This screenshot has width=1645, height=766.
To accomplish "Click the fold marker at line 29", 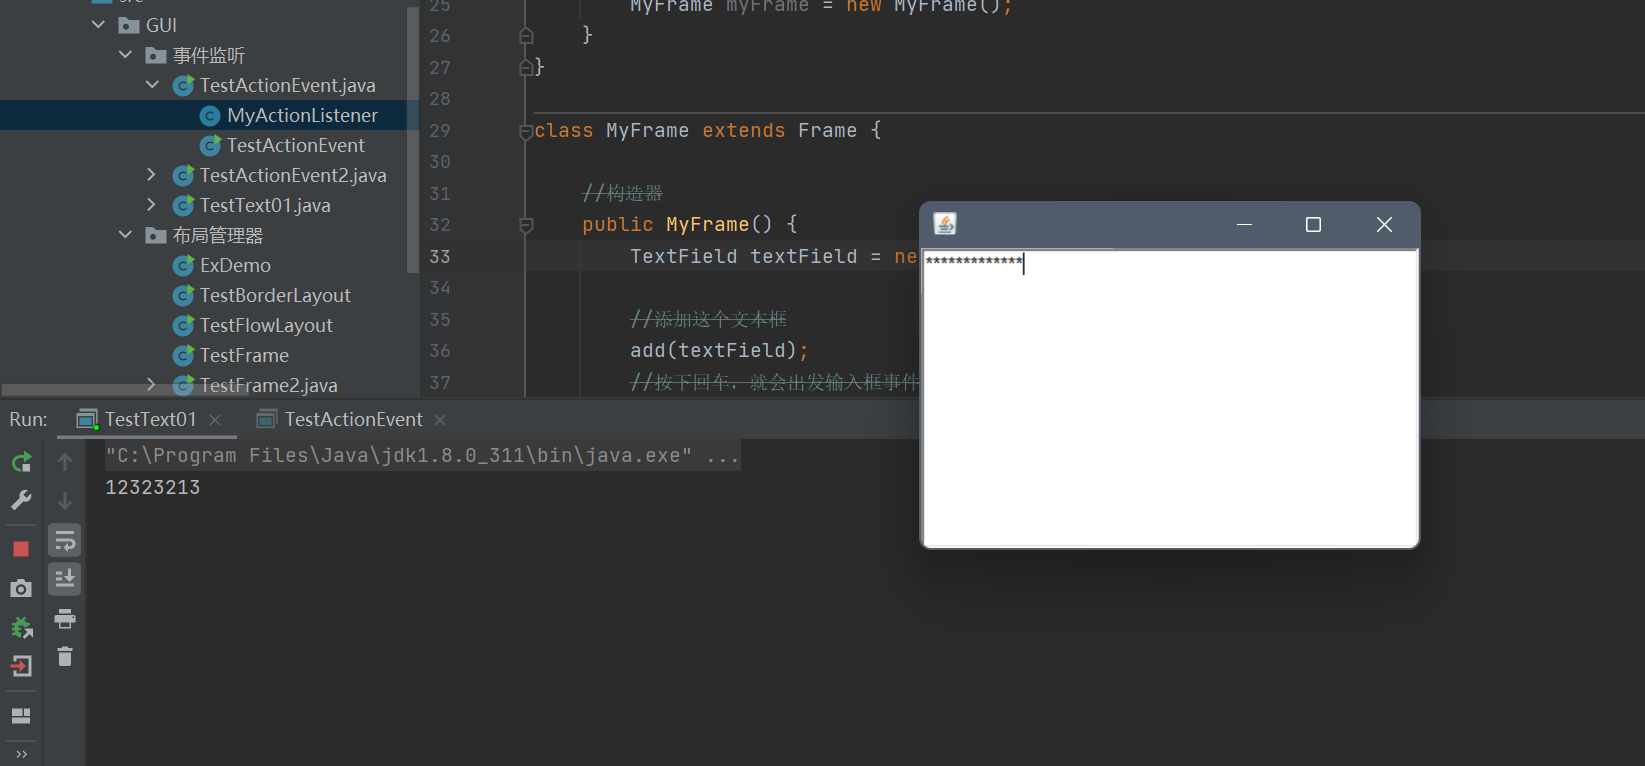I will click(526, 131).
